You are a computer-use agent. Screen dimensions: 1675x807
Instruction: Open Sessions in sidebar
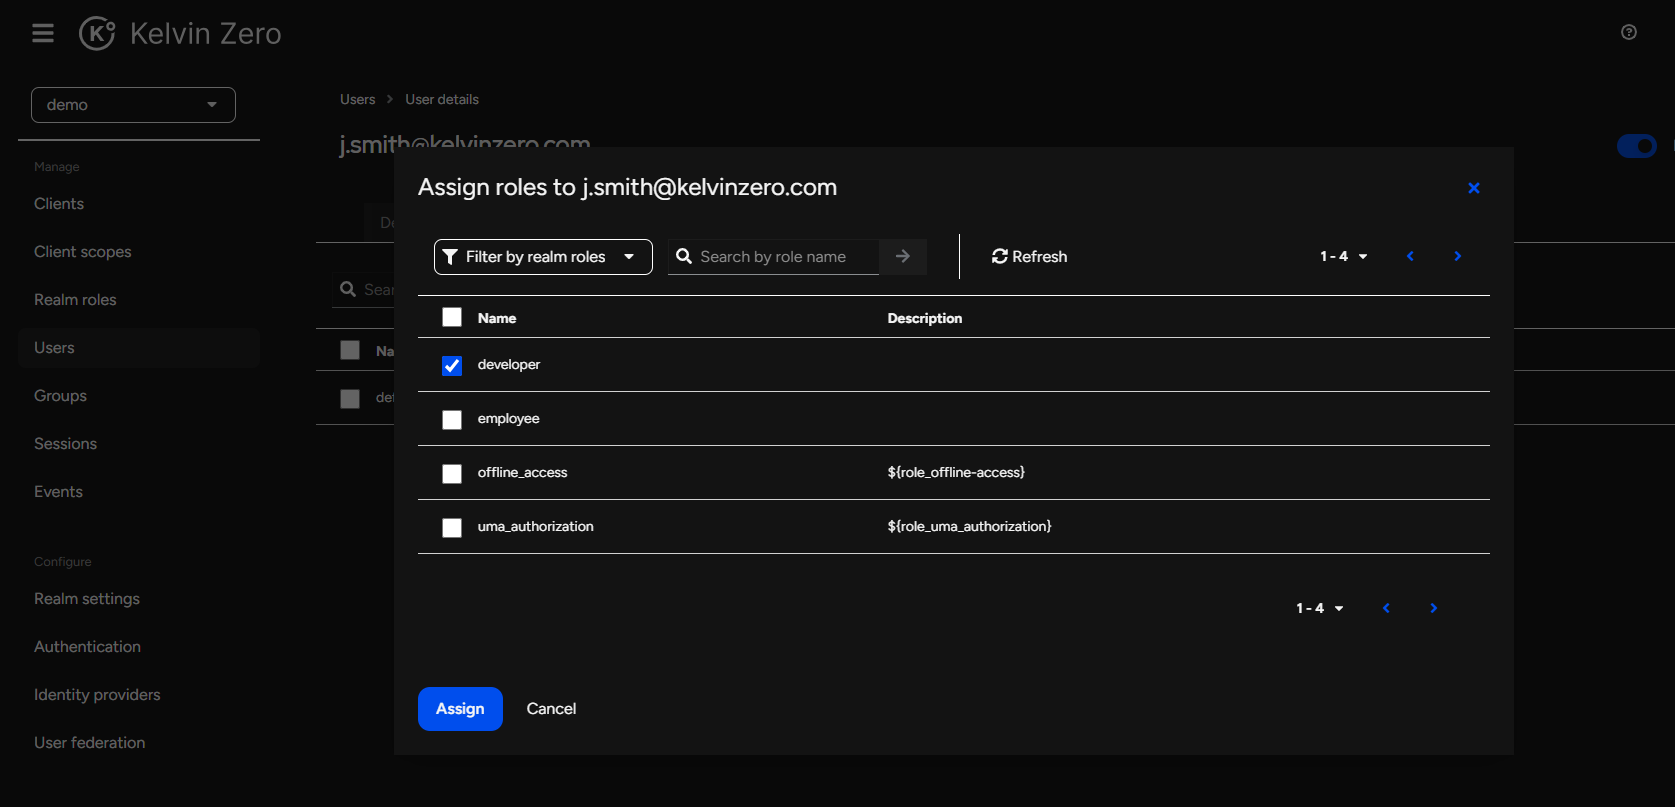click(x=65, y=444)
